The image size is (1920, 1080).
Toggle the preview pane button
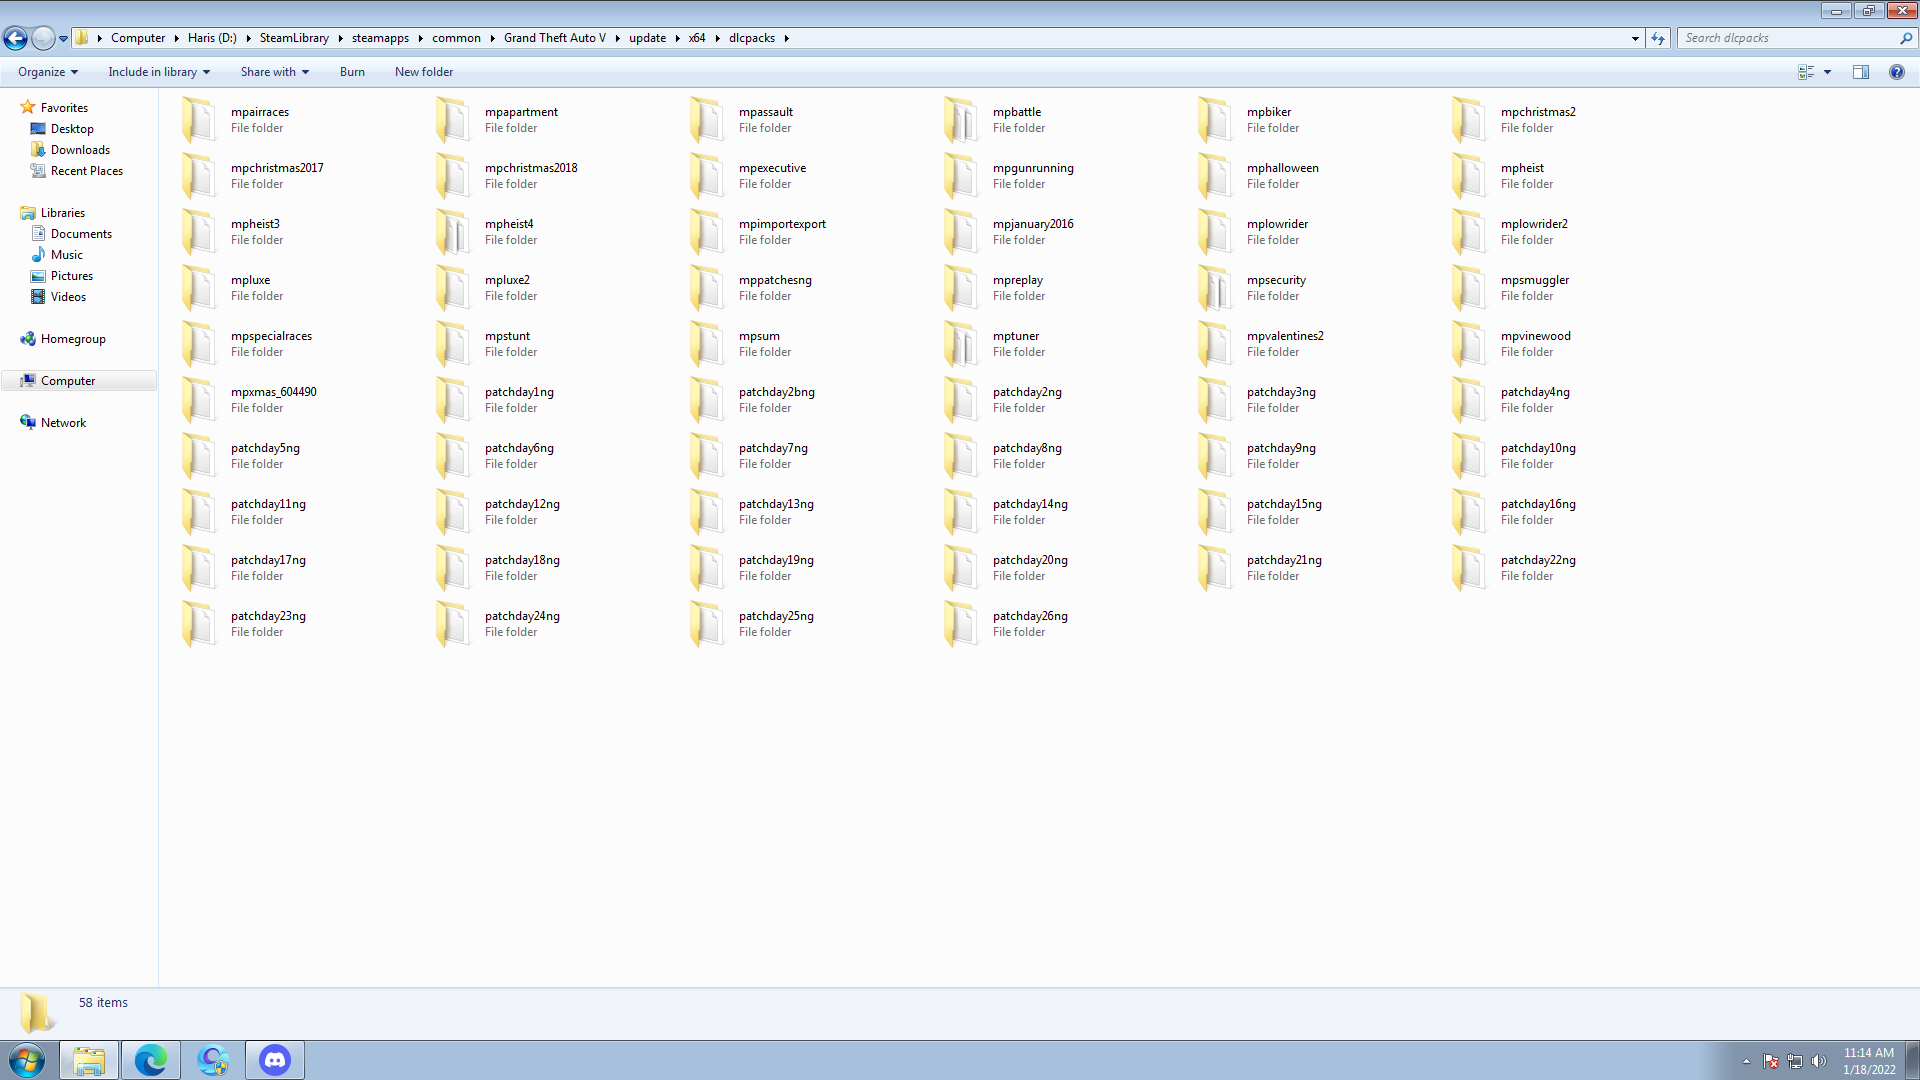[x=1861, y=72]
